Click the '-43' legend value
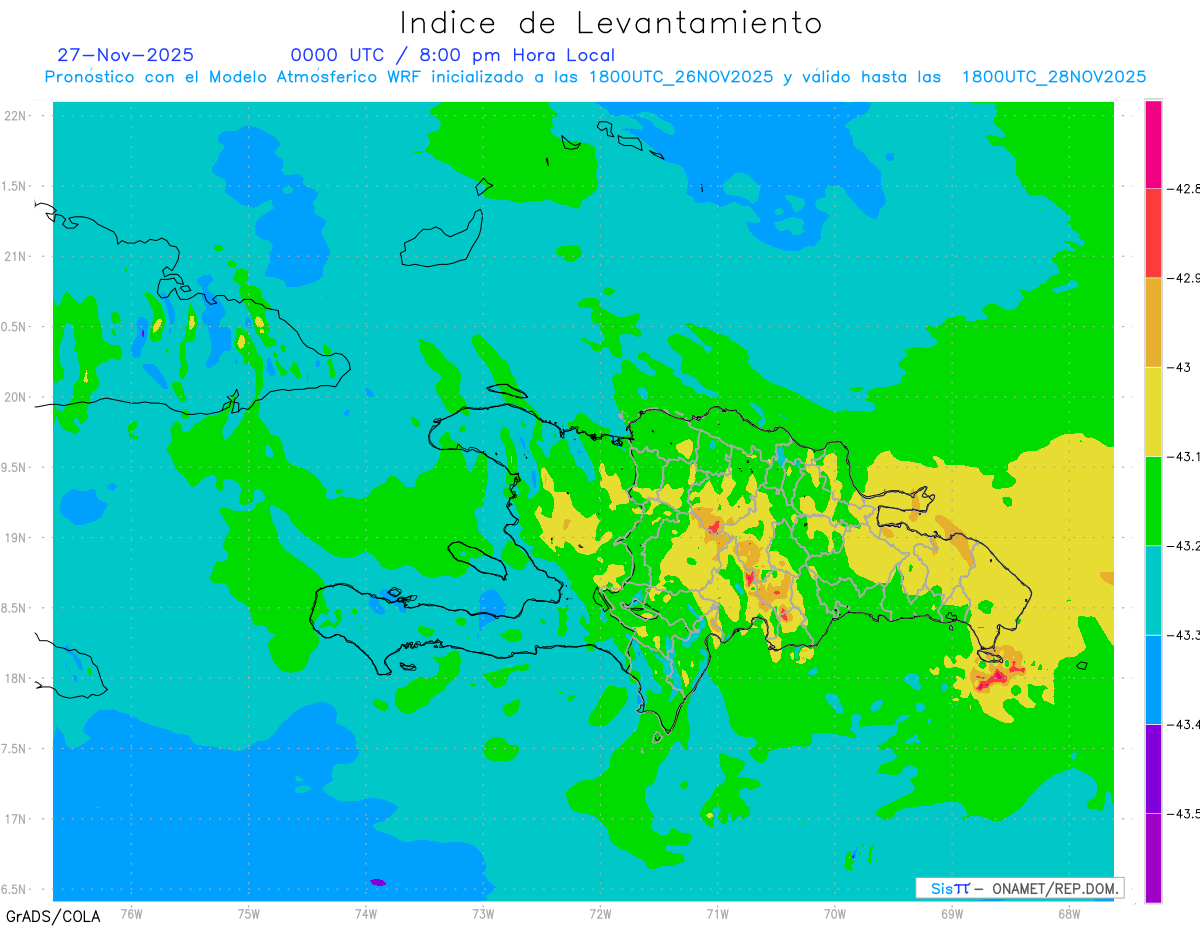The width and height of the screenshot is (1200, 927). (x=1177, y=367)
